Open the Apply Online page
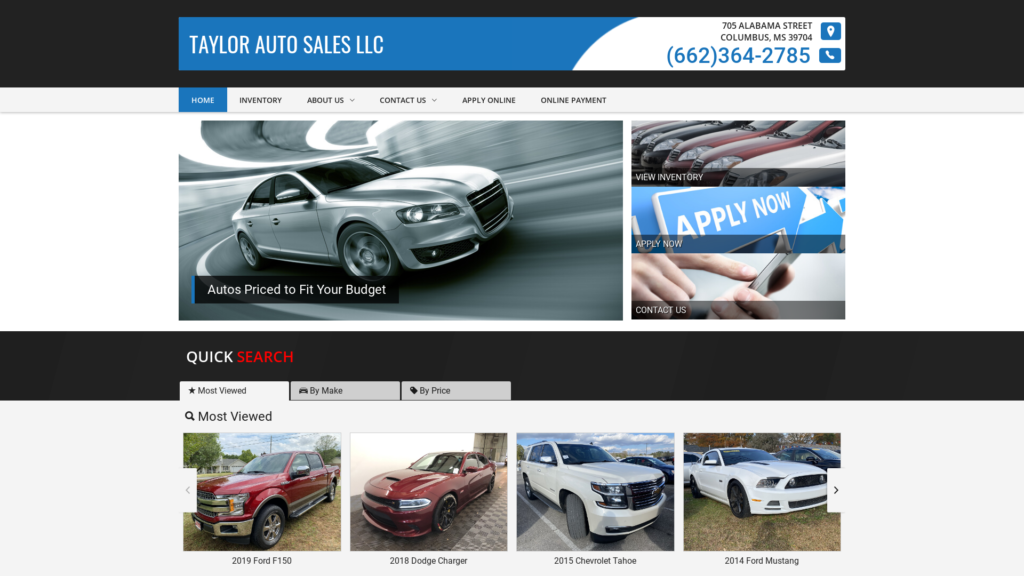 pyautogui.click(x=488, y=100)
